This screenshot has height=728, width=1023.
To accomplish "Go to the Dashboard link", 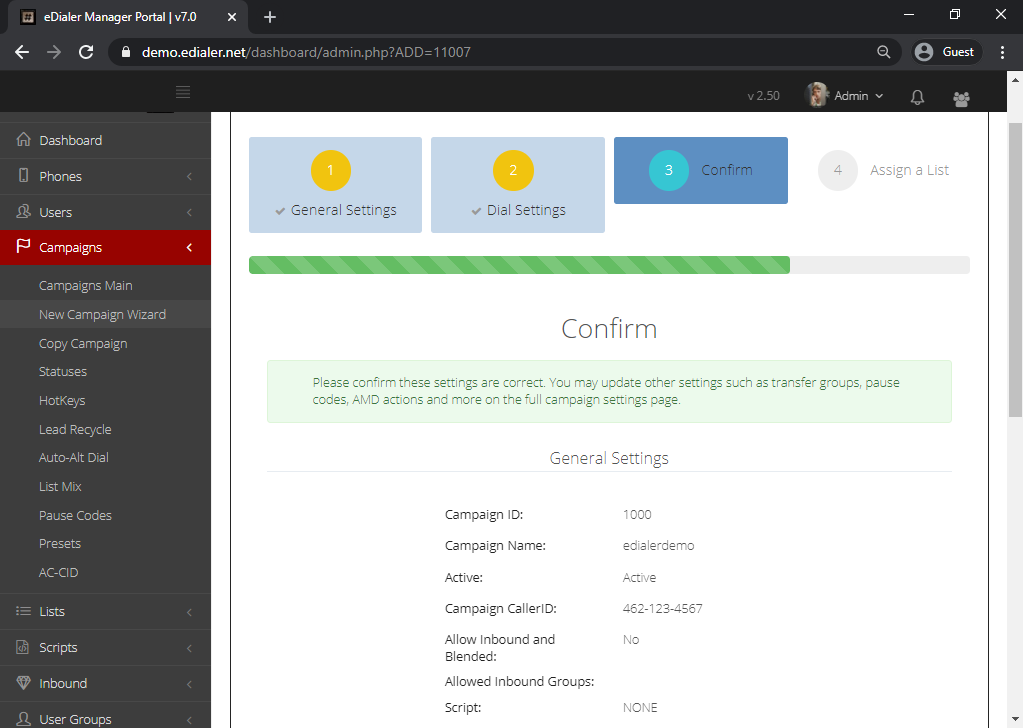I will (70, 140).
